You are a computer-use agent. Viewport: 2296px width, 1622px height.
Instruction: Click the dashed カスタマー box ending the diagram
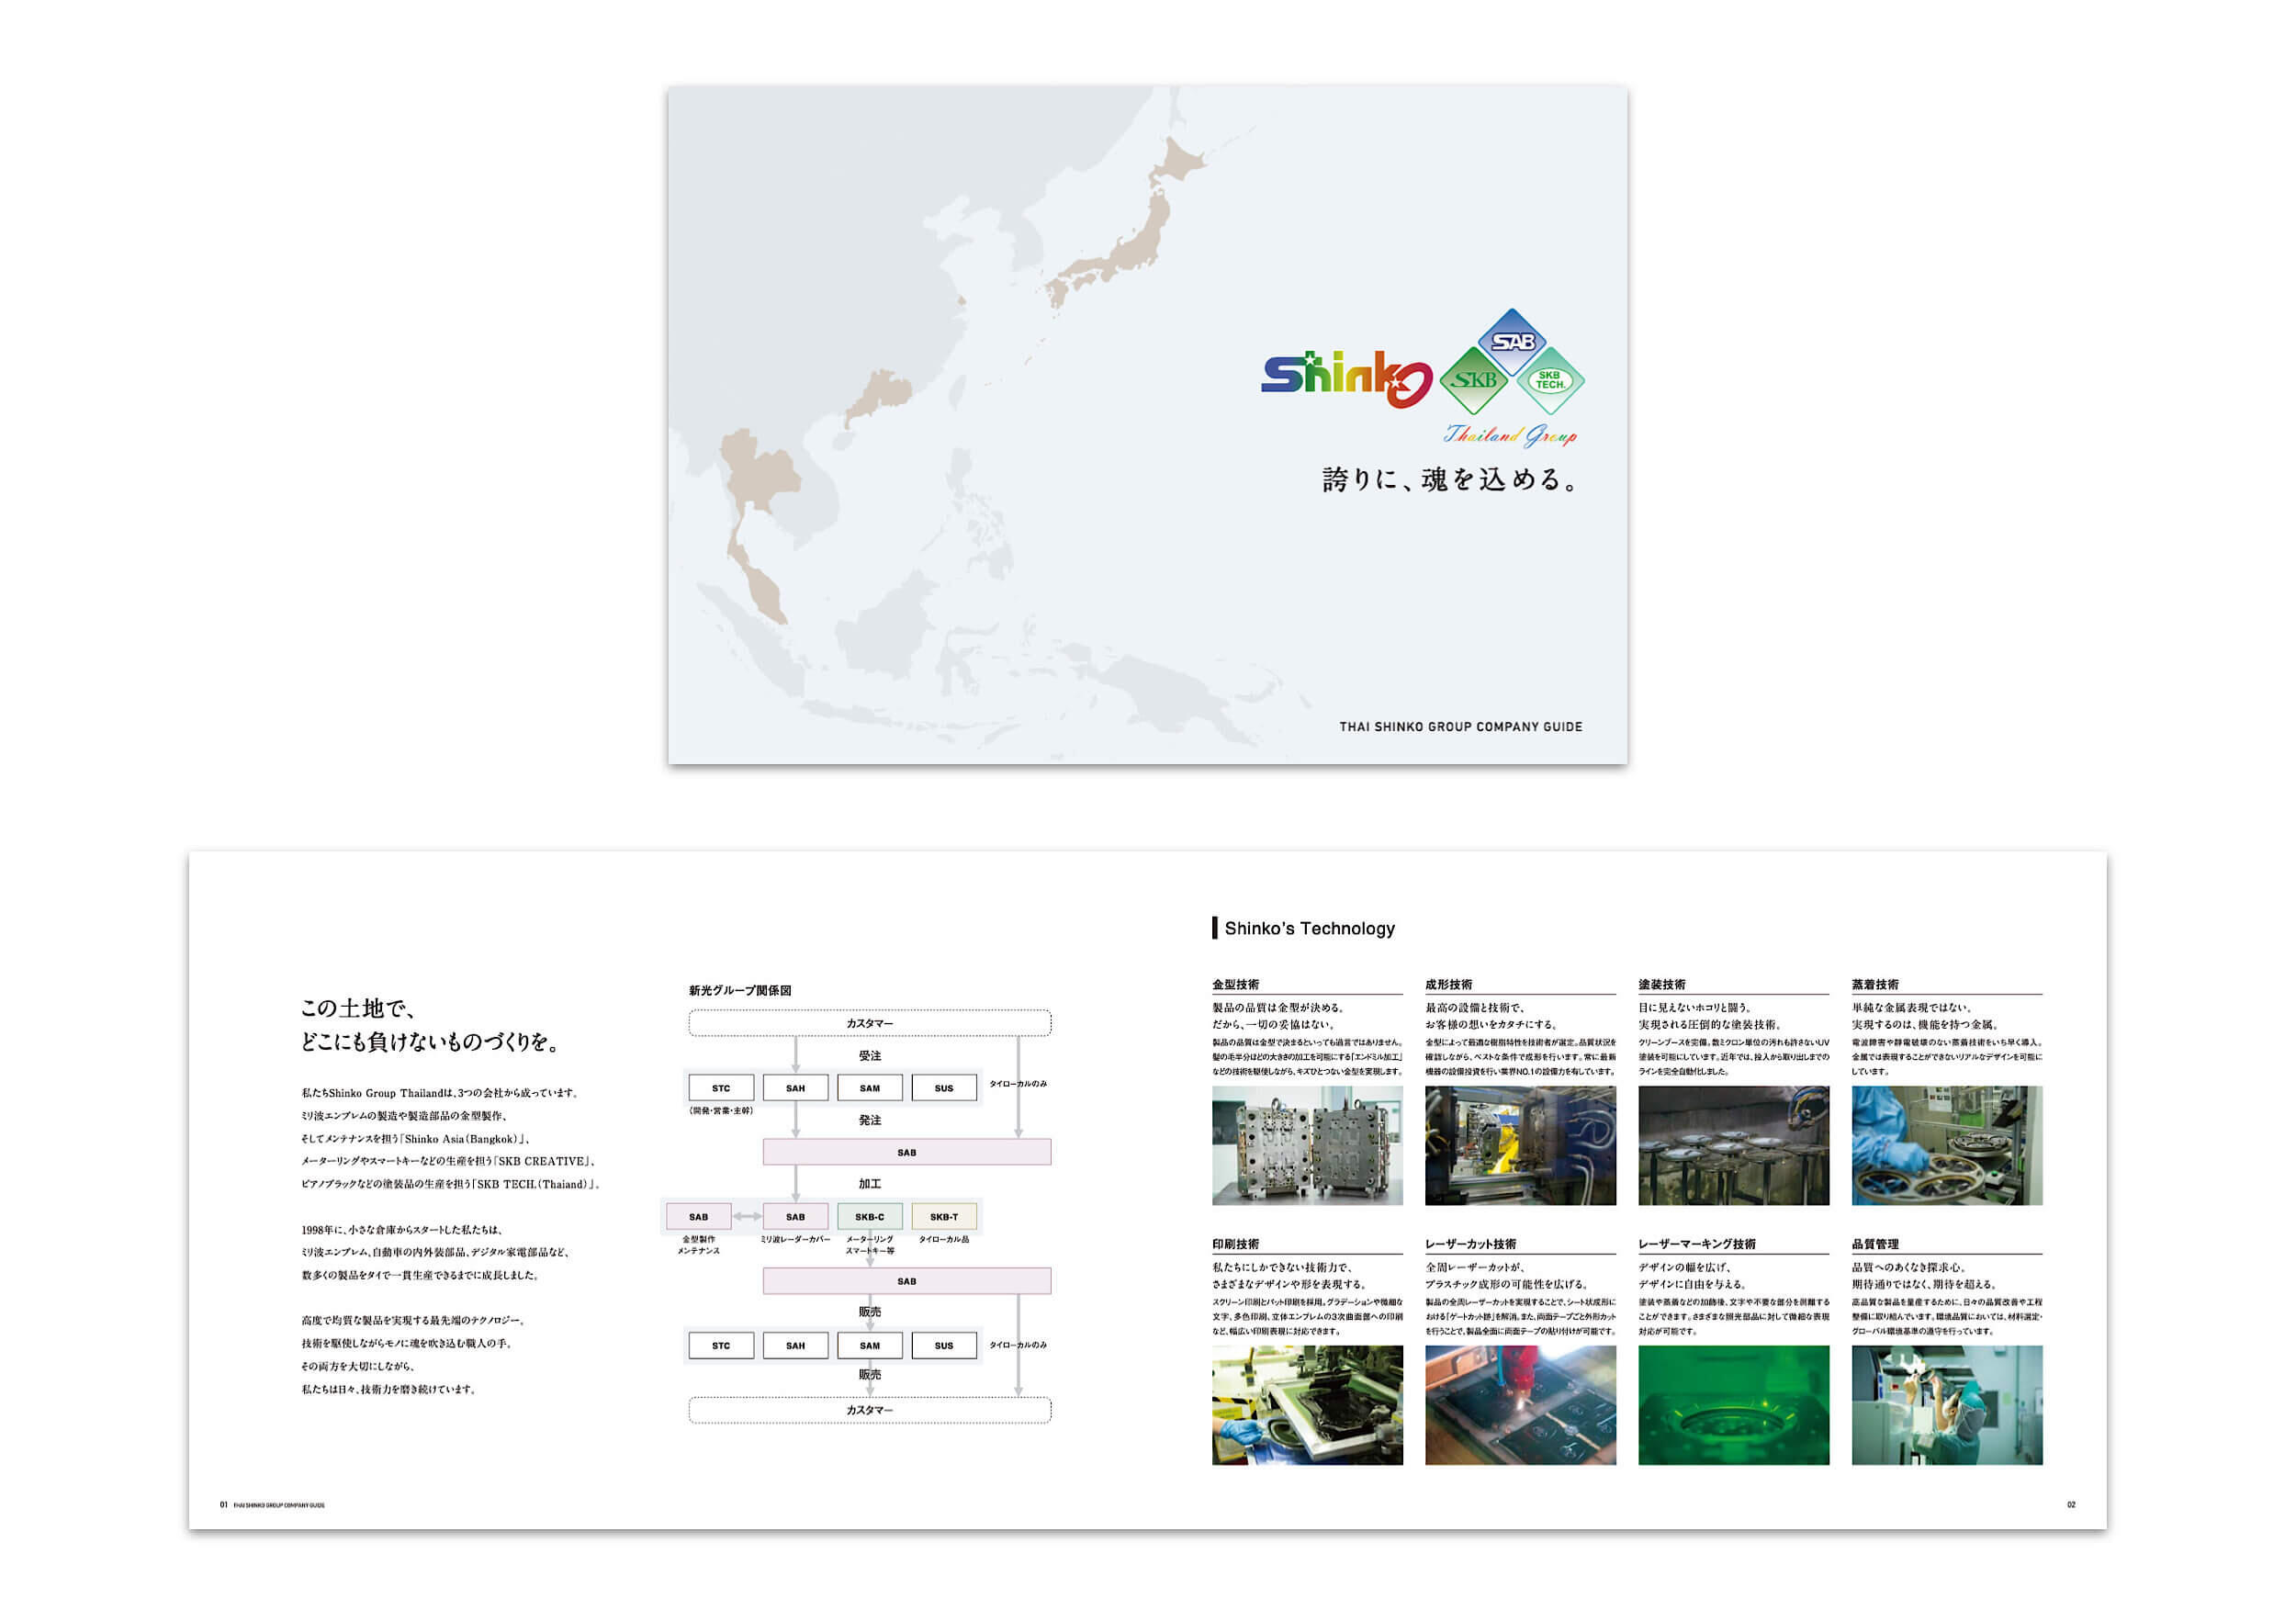(x=870, y=1410)
